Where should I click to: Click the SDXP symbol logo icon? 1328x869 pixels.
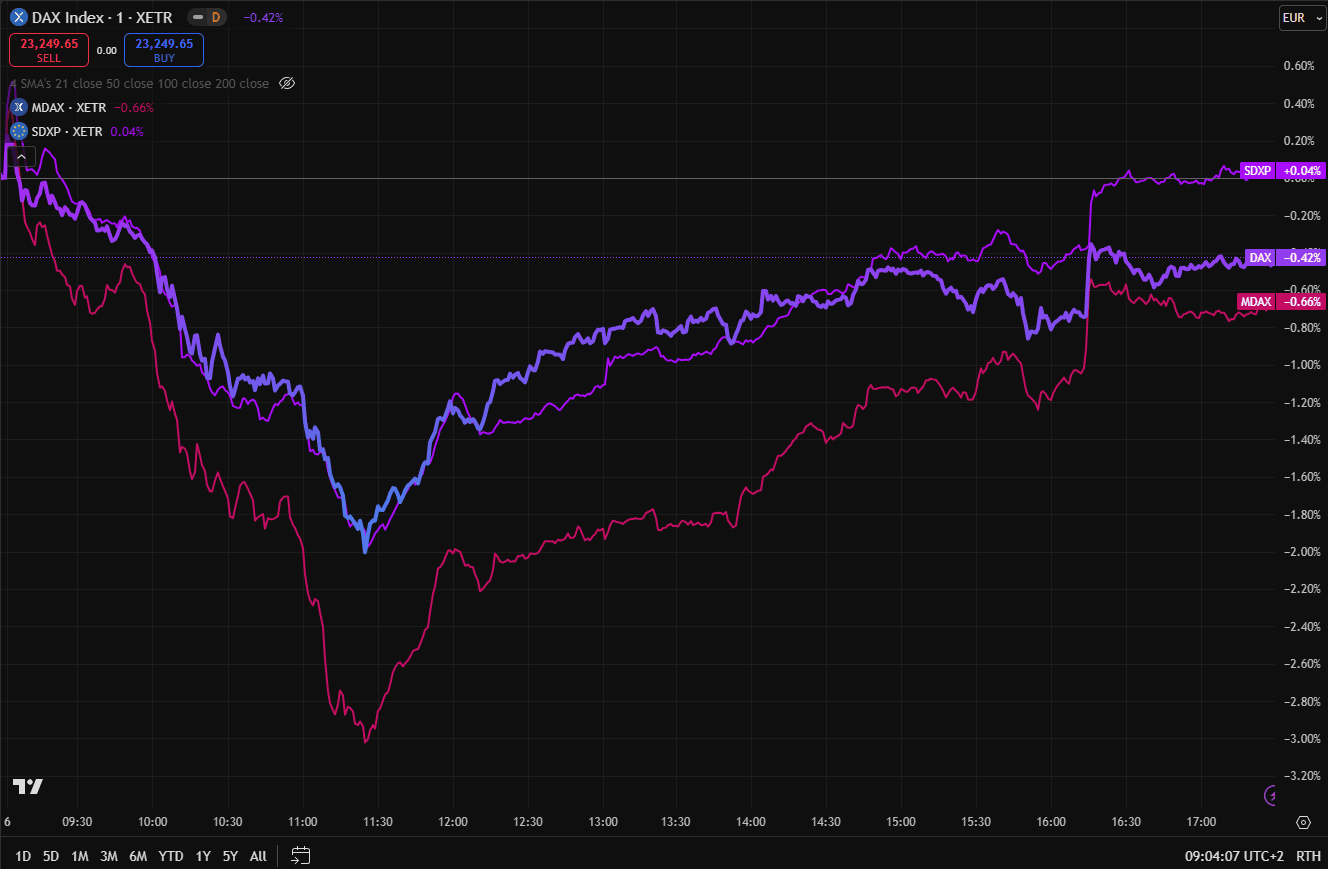18,131
